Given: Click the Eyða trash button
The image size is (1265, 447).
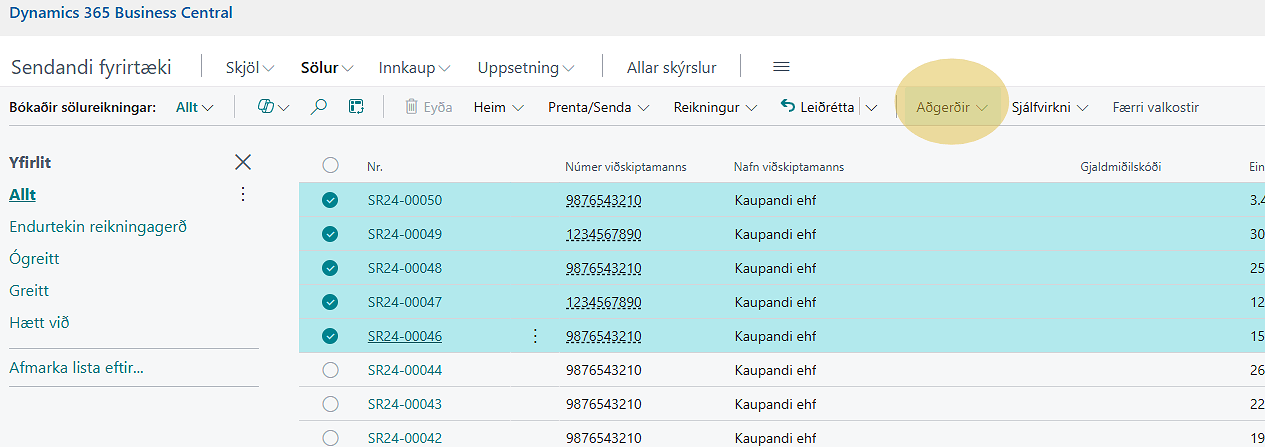Looking at the screenshot, I should point(428,107).
